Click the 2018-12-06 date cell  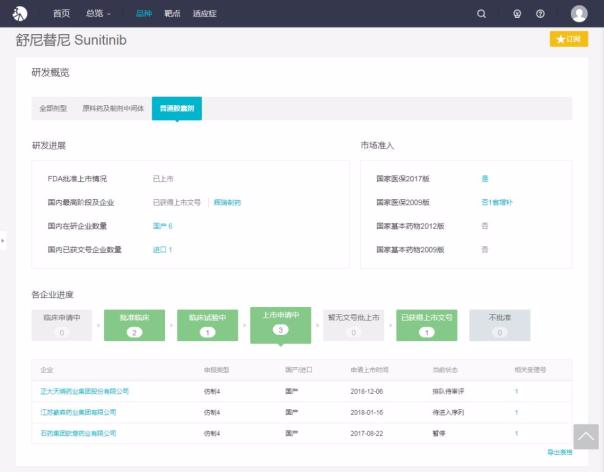[x=367, y=391]
